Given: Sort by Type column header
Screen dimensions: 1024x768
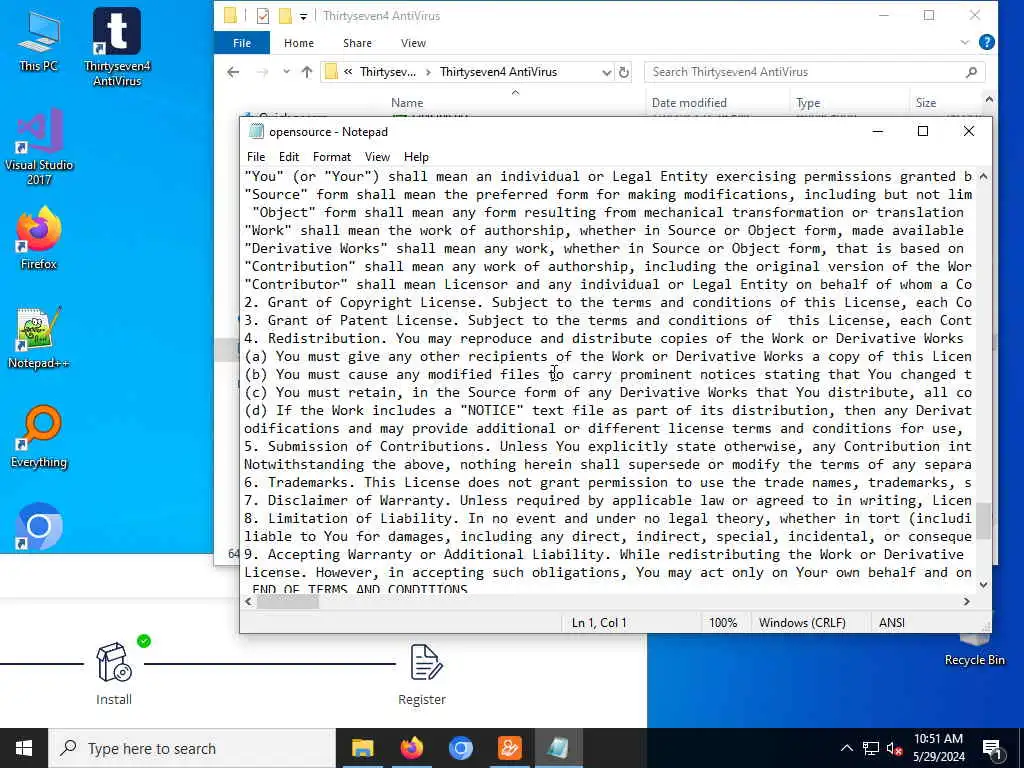Looking at the screenshot, I should point(808,103).
